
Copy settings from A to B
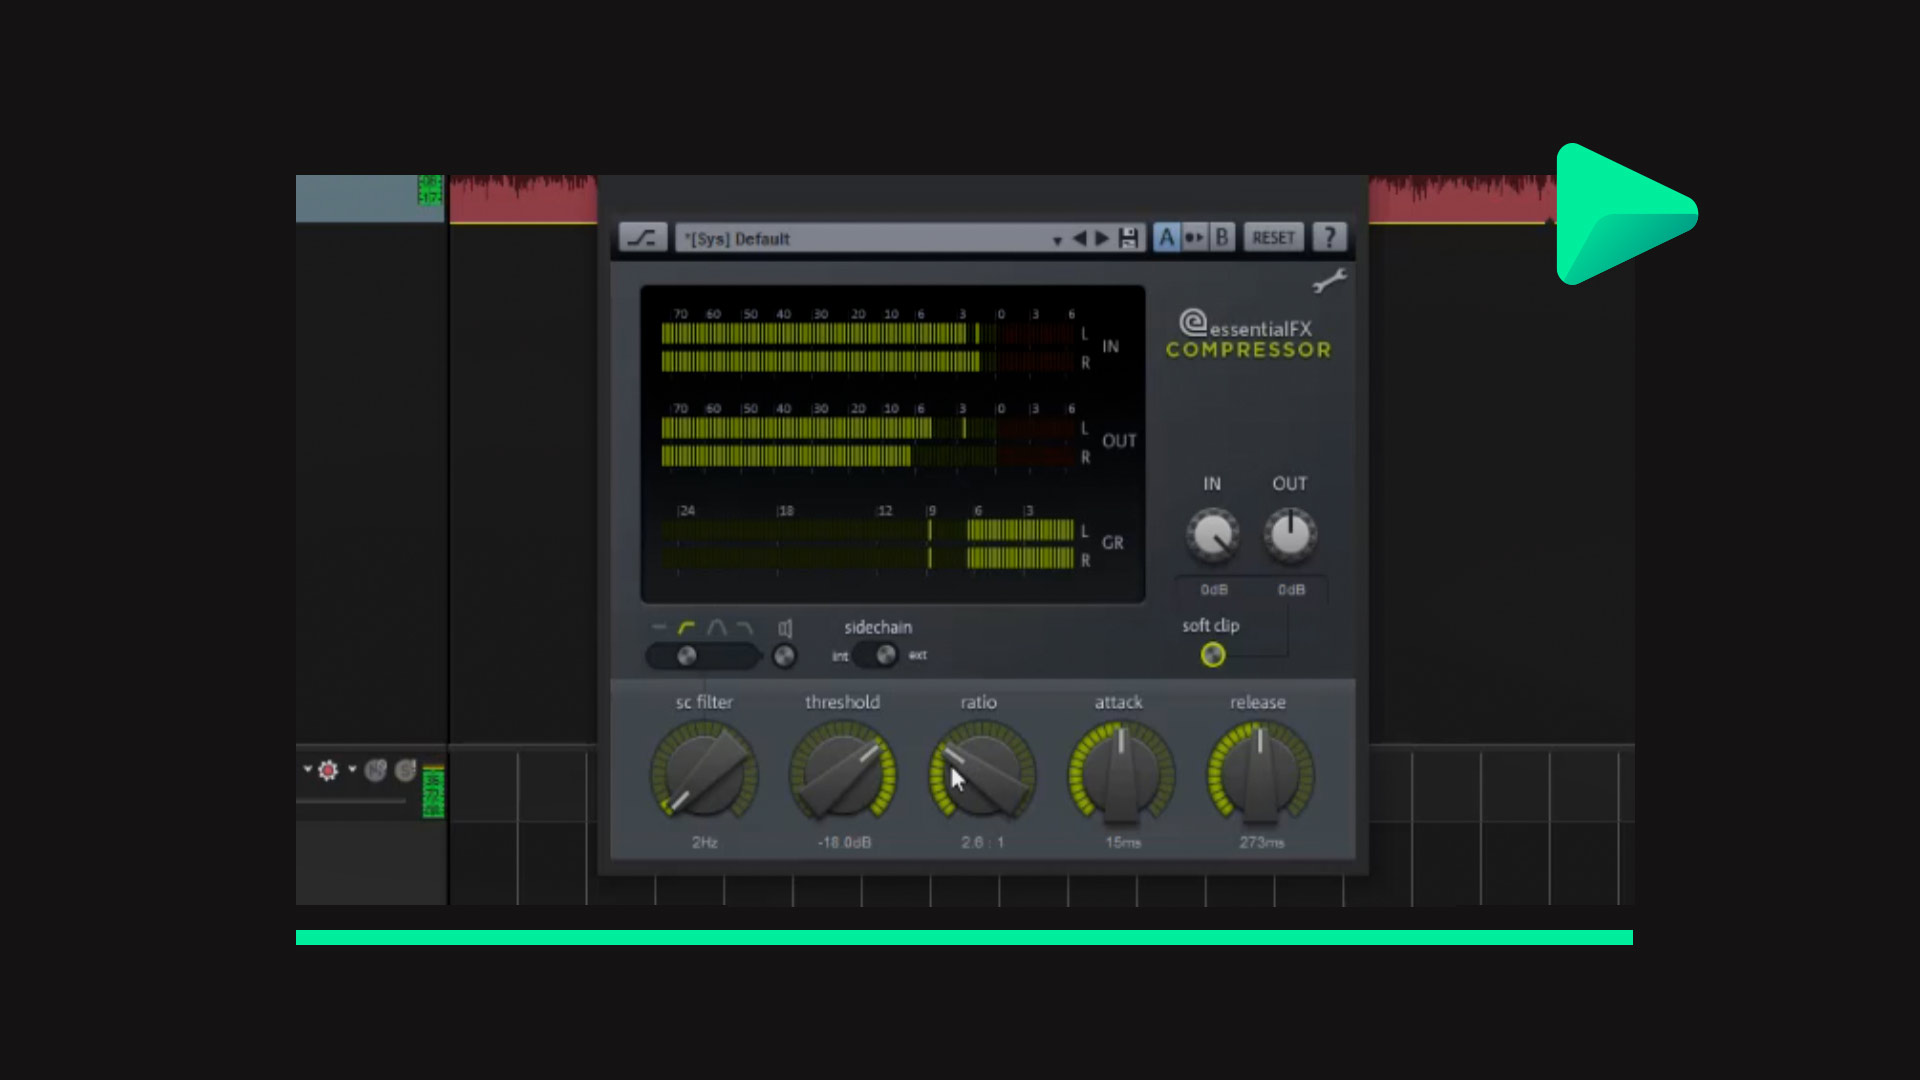(x=1194, y=238)
